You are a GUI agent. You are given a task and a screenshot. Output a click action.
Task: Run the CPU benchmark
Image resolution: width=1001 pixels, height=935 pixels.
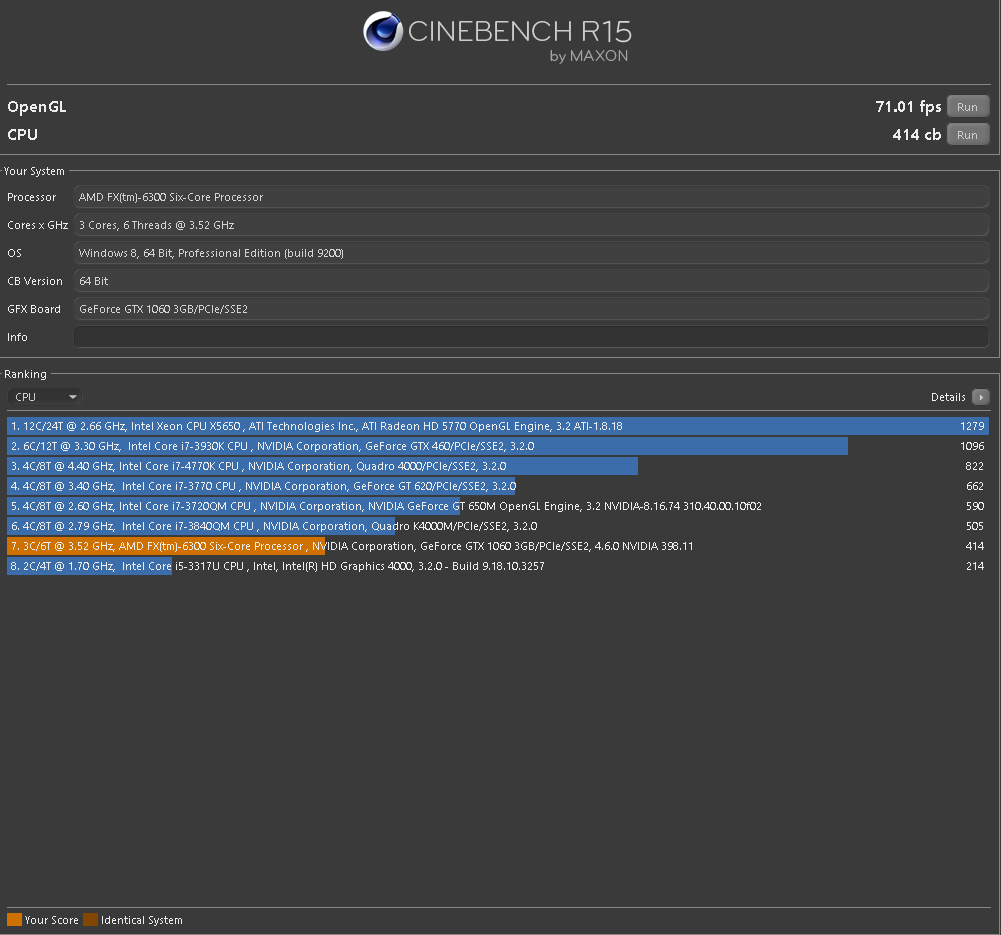968,135
